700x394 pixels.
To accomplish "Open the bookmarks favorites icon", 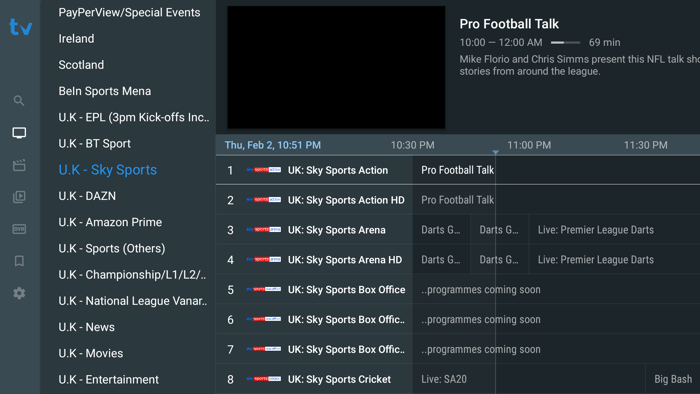I will [19, 261].
